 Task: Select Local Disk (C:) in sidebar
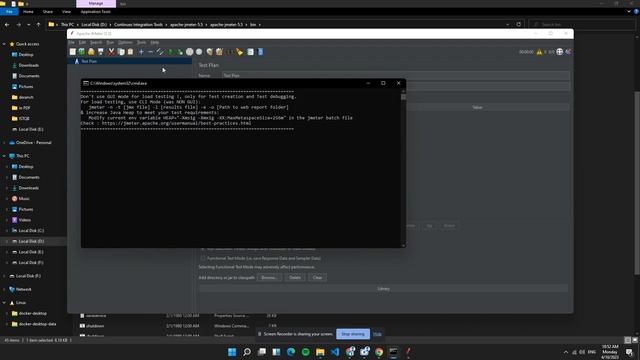click(x=31, y=231)
